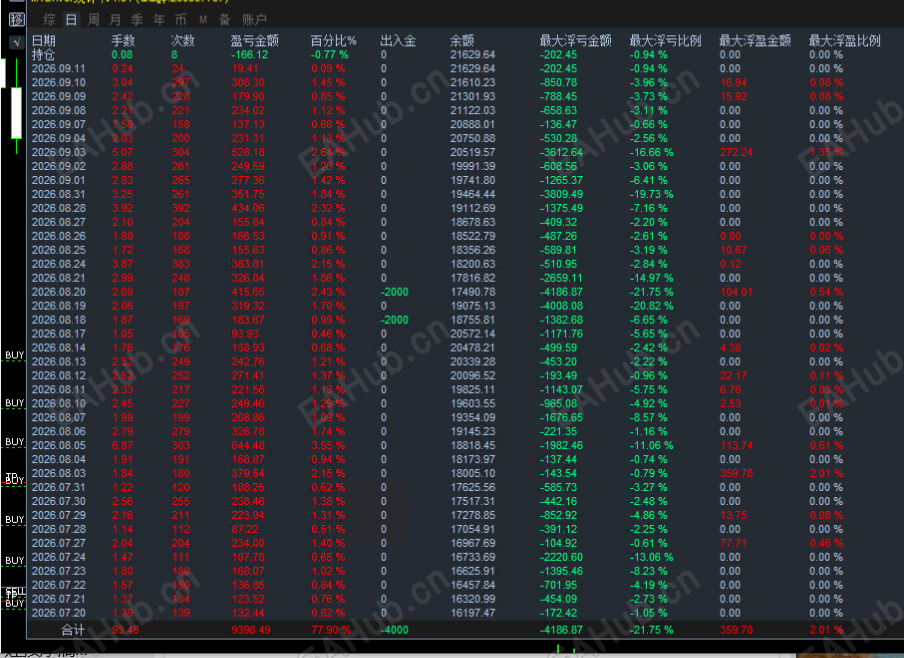Click profit value 528.18
The height and width of the screenshot is (658, 904).
(x=248, y=152)
